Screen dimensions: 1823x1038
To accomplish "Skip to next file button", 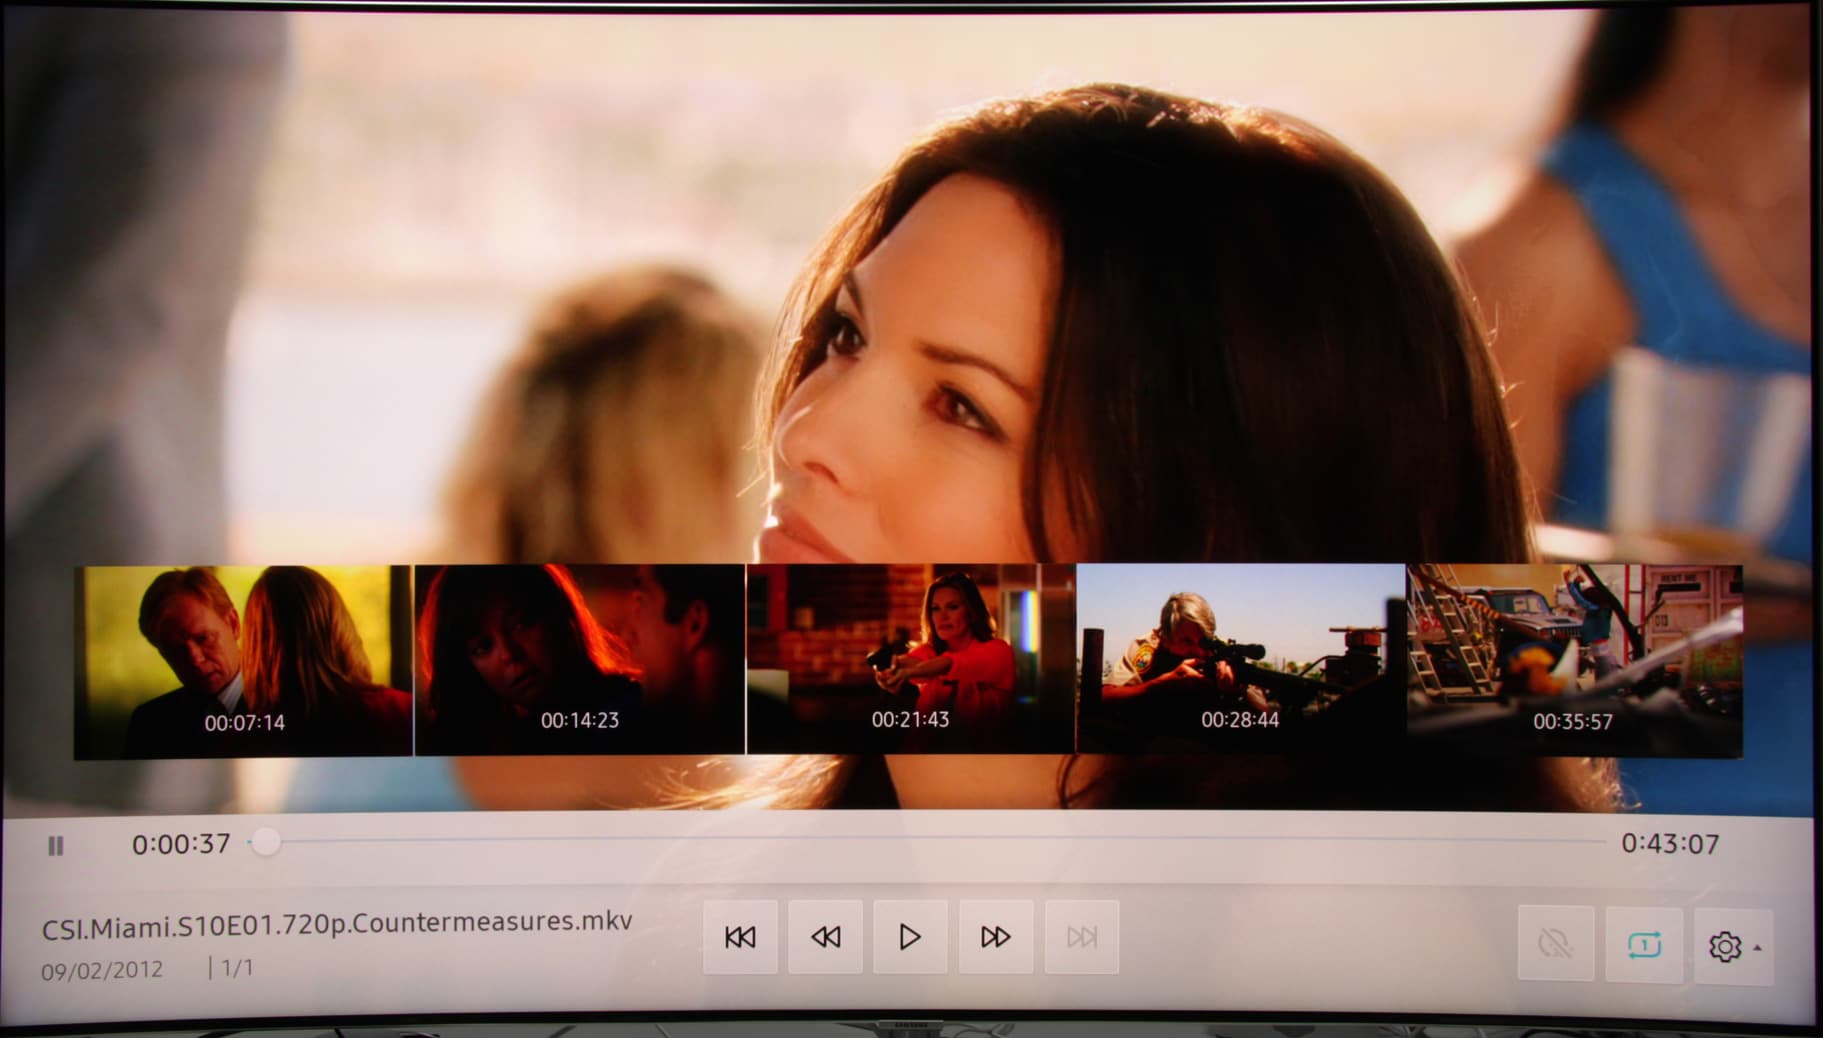I will 1081,937.
